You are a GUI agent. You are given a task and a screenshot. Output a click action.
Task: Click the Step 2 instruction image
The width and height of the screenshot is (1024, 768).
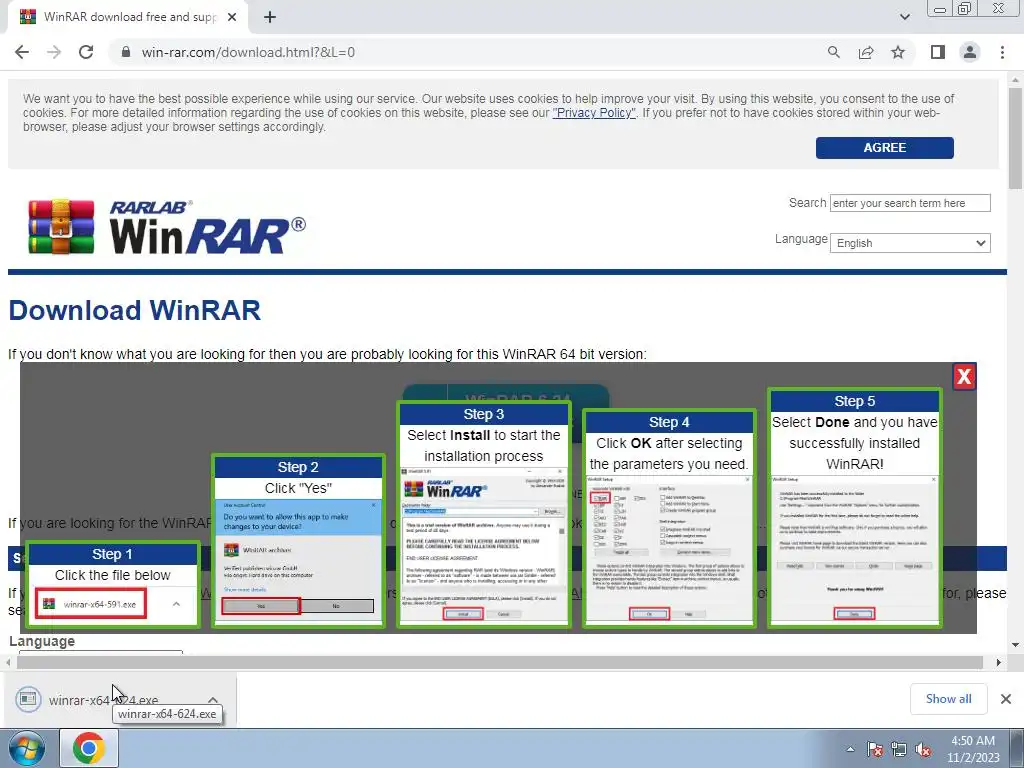[x=298, y=541]
